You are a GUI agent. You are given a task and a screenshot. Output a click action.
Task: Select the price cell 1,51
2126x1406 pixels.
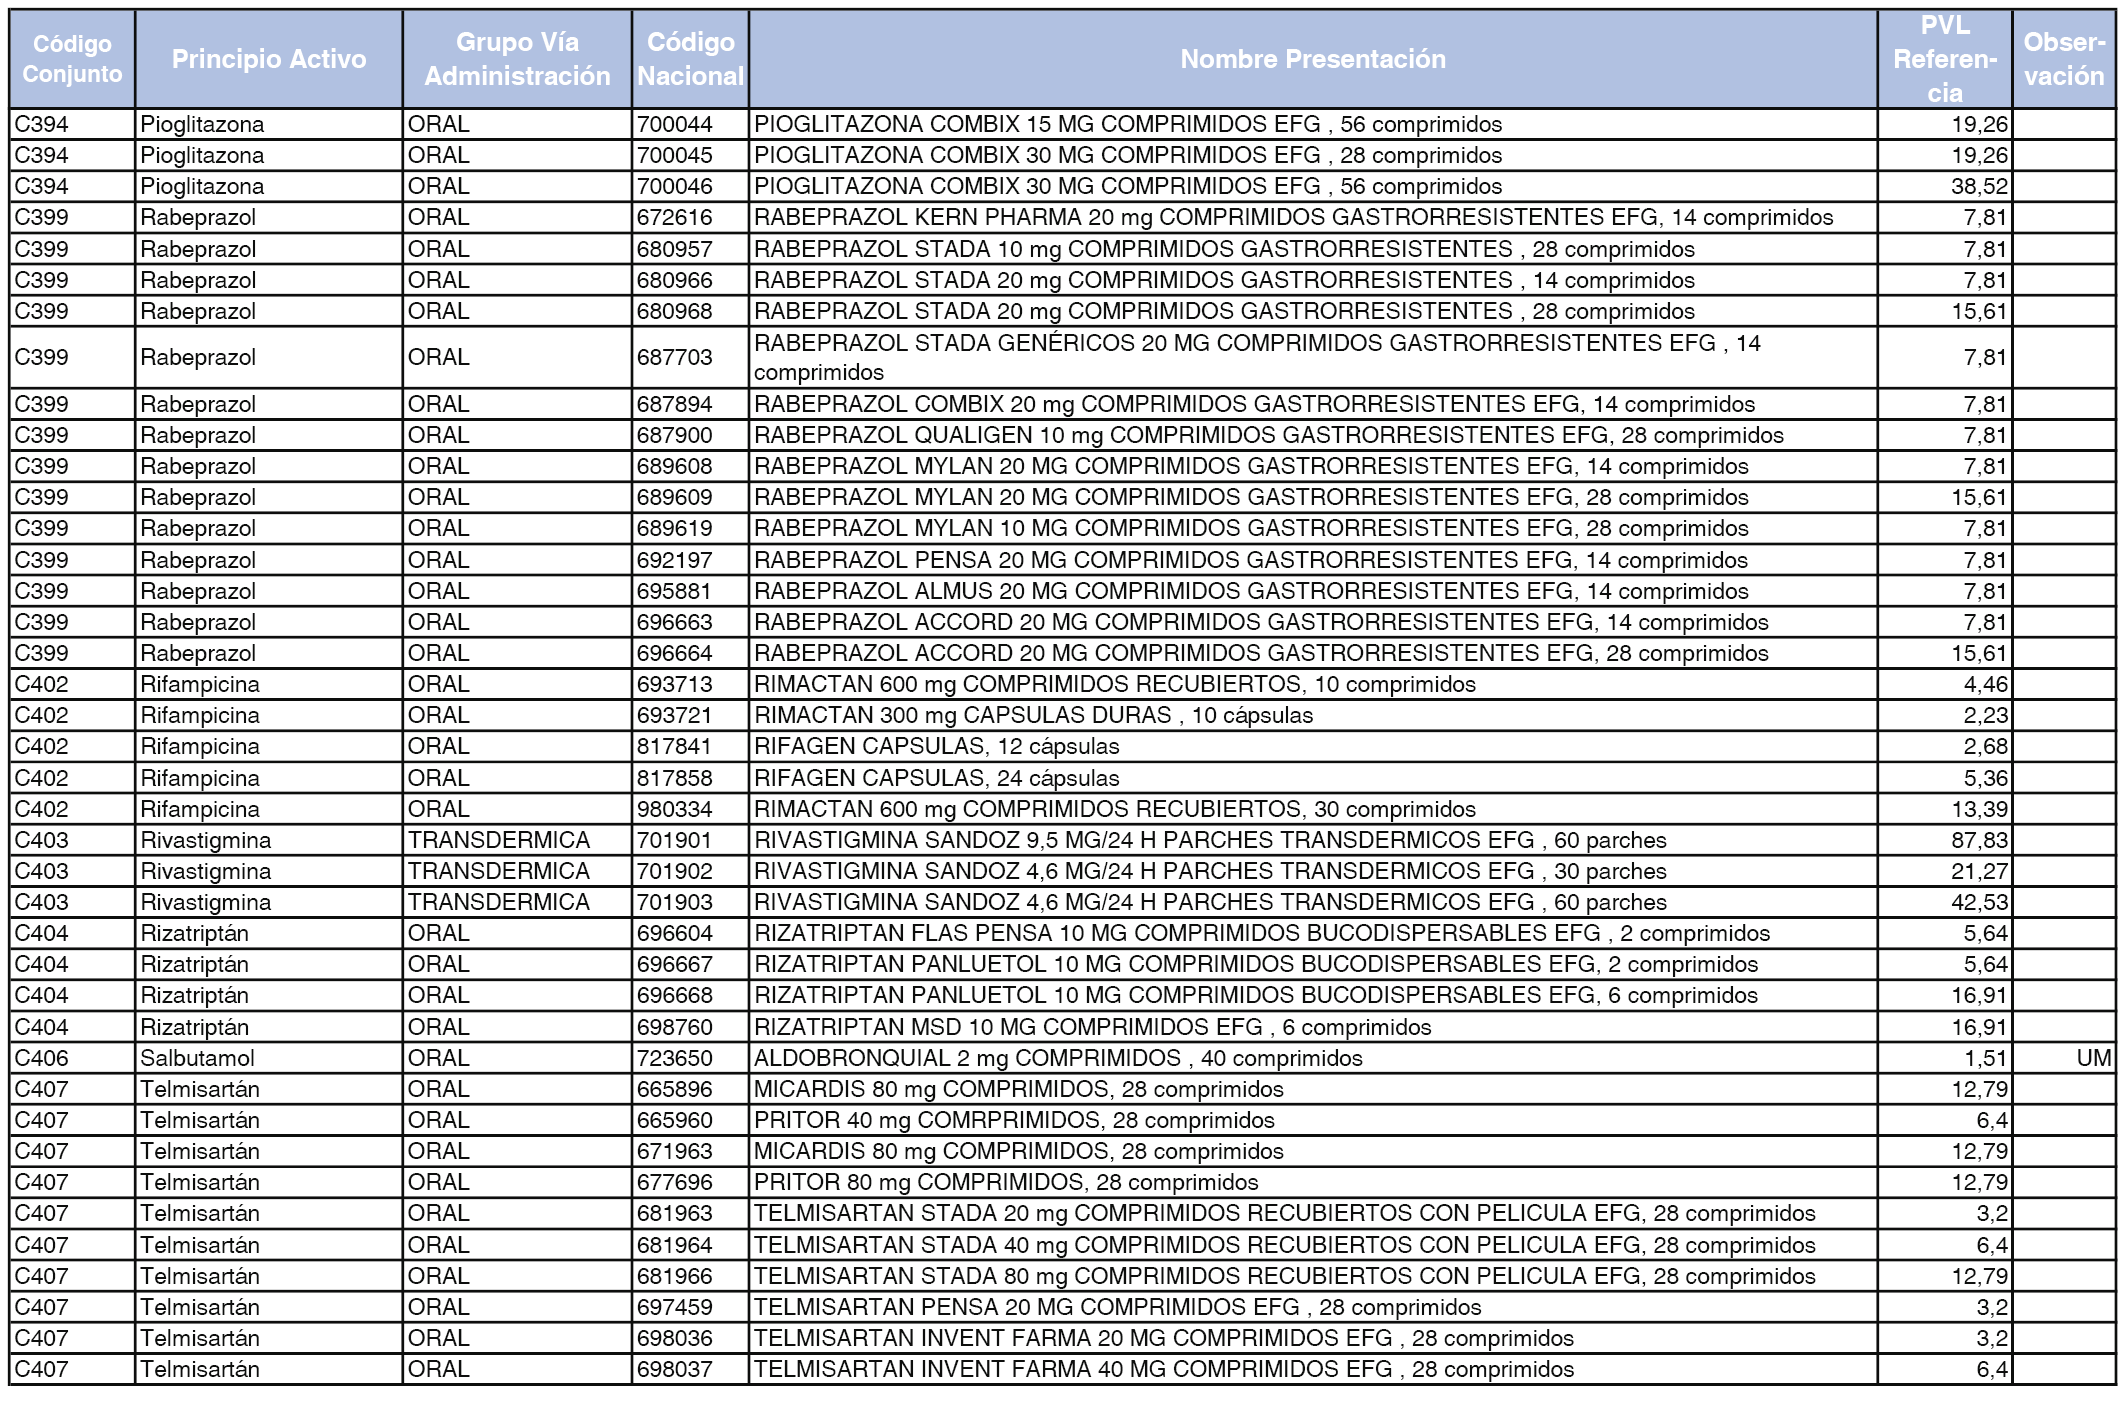pyautogui.click(x=1945, y=1058)
